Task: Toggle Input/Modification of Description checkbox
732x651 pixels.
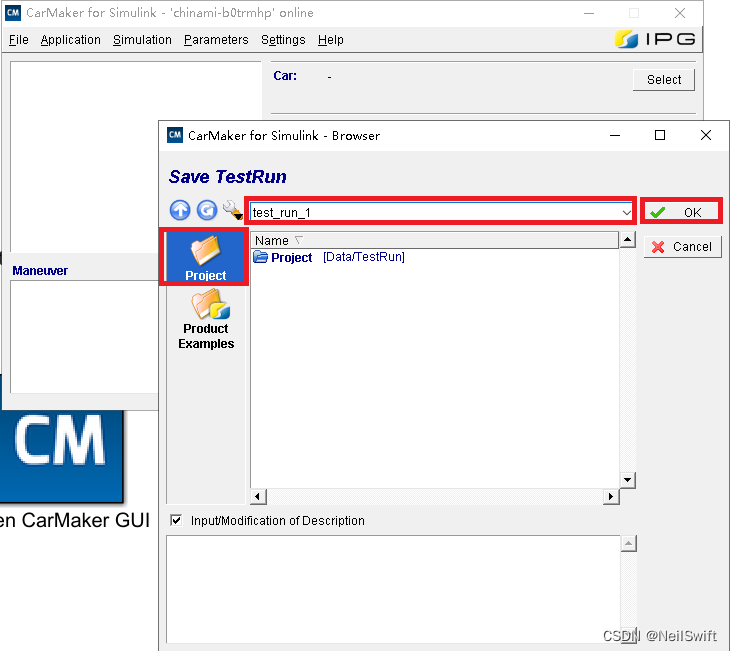Action: coord(176,520)
